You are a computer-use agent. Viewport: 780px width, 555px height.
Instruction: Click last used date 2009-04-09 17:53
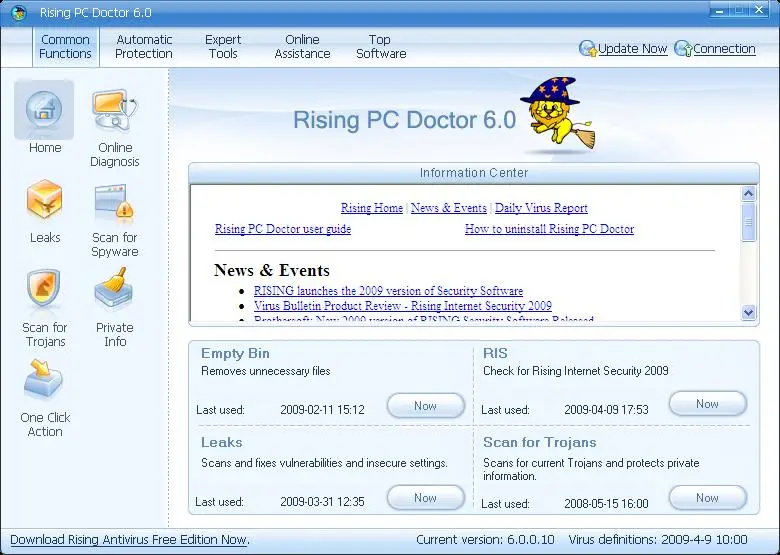pos(606,410)
